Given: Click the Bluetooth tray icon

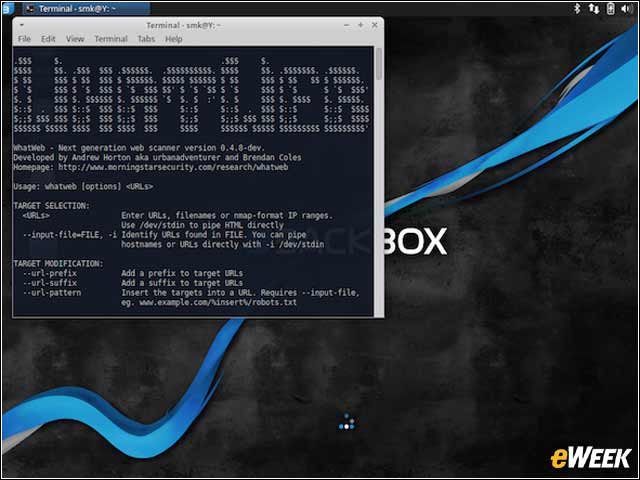Looking at the screenshot, I should click(x=577, y=8).
